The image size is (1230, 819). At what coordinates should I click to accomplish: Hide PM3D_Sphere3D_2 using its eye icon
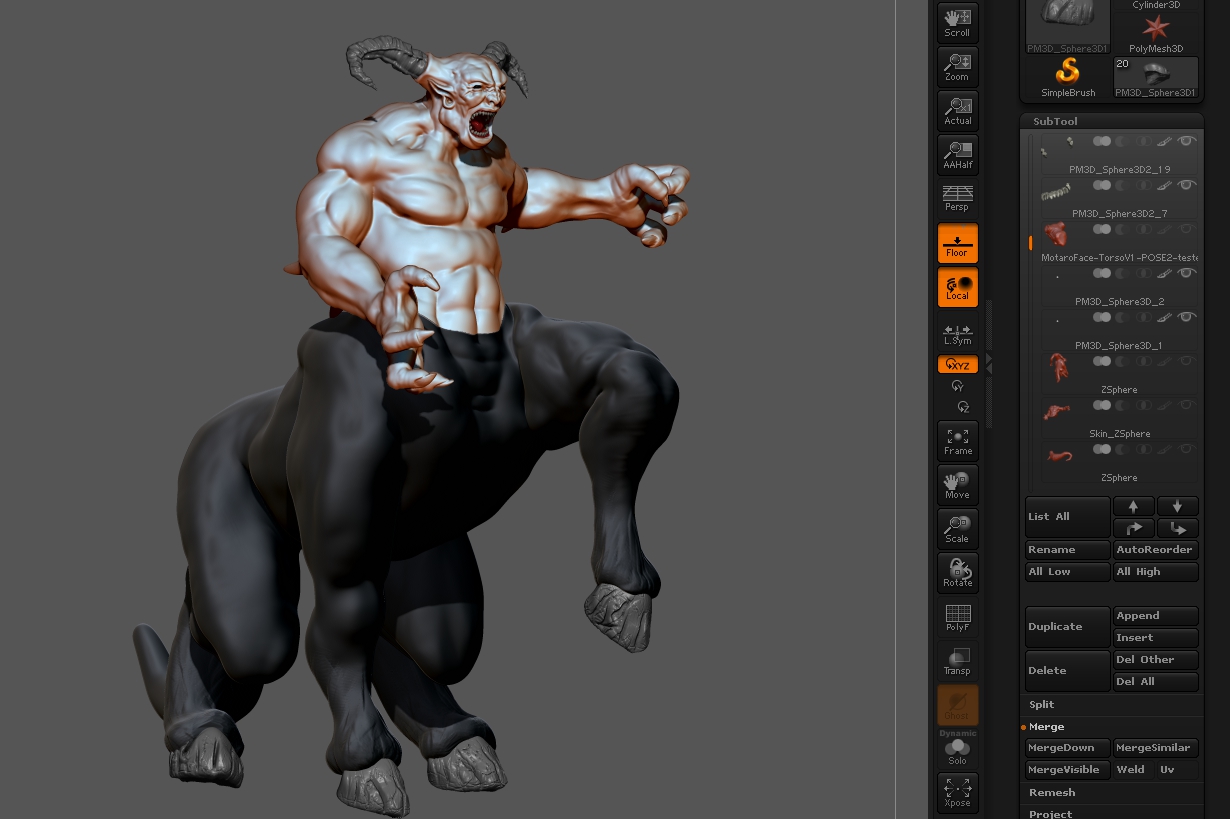[x=1187, y=274]
